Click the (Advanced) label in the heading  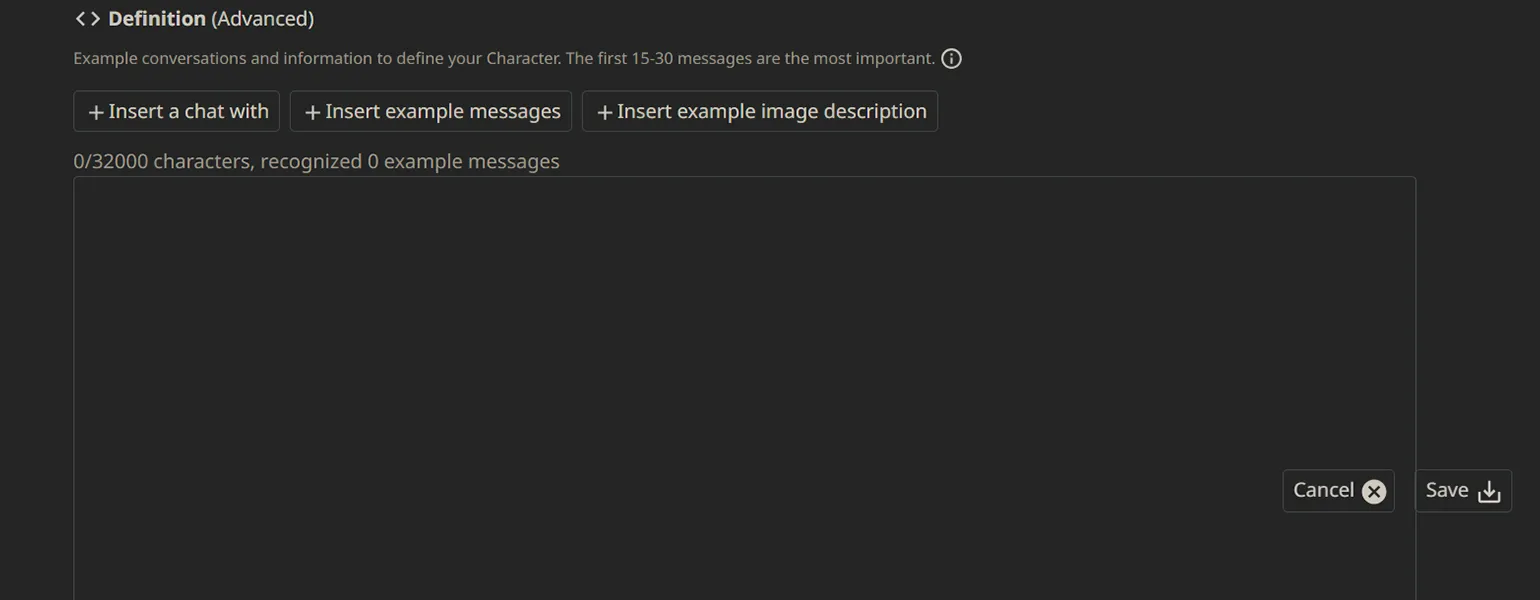(262, 19)
